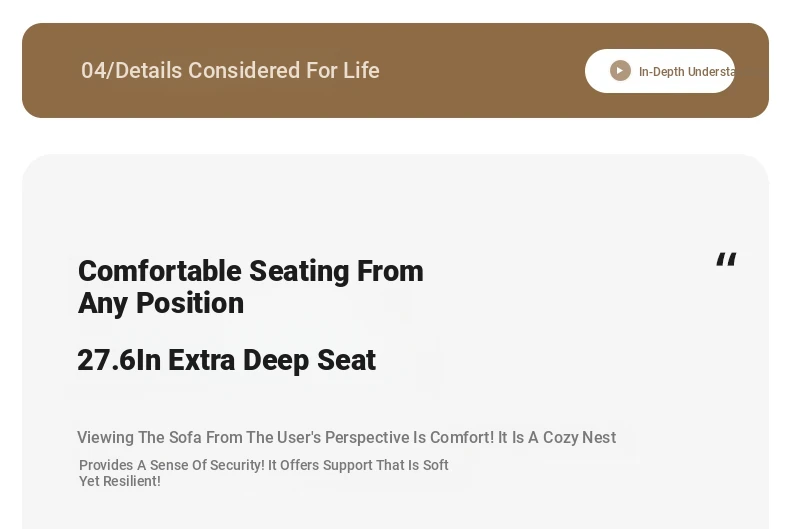This screenshot has width=790, height=529.
Task: Click the 'Any Position' headline line
Action: tap(161, 303)
